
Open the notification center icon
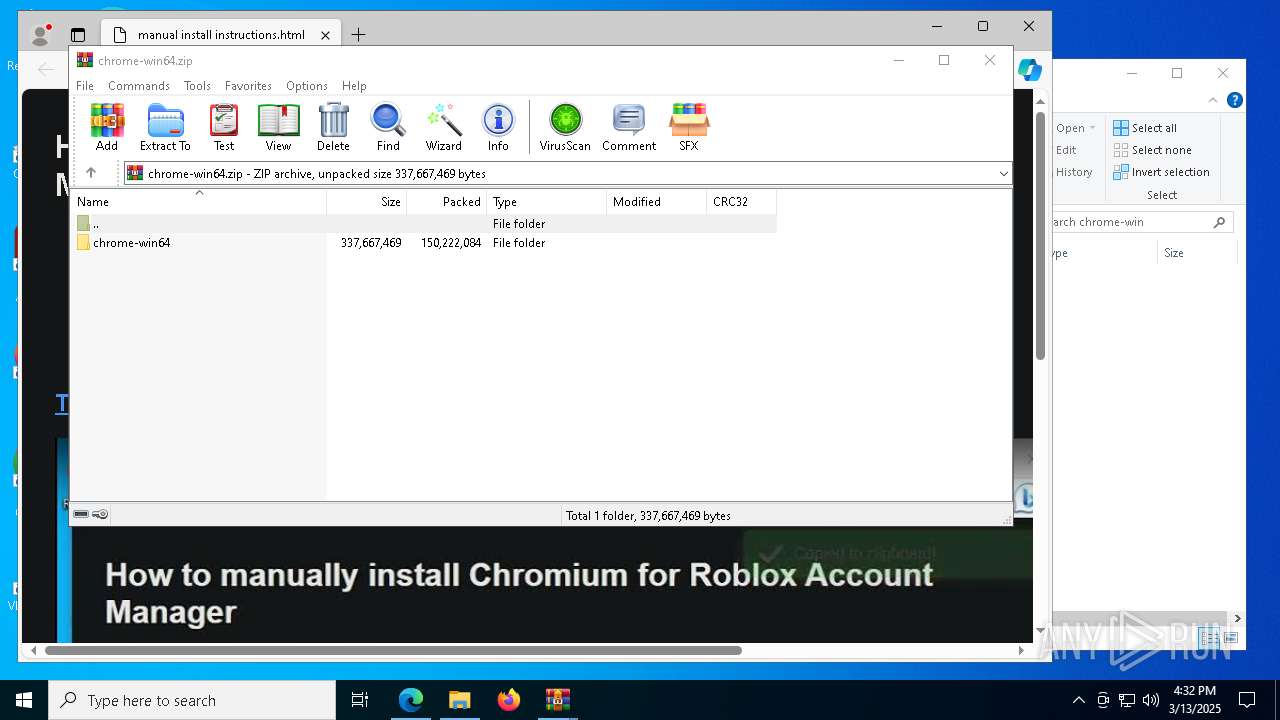1247,700
